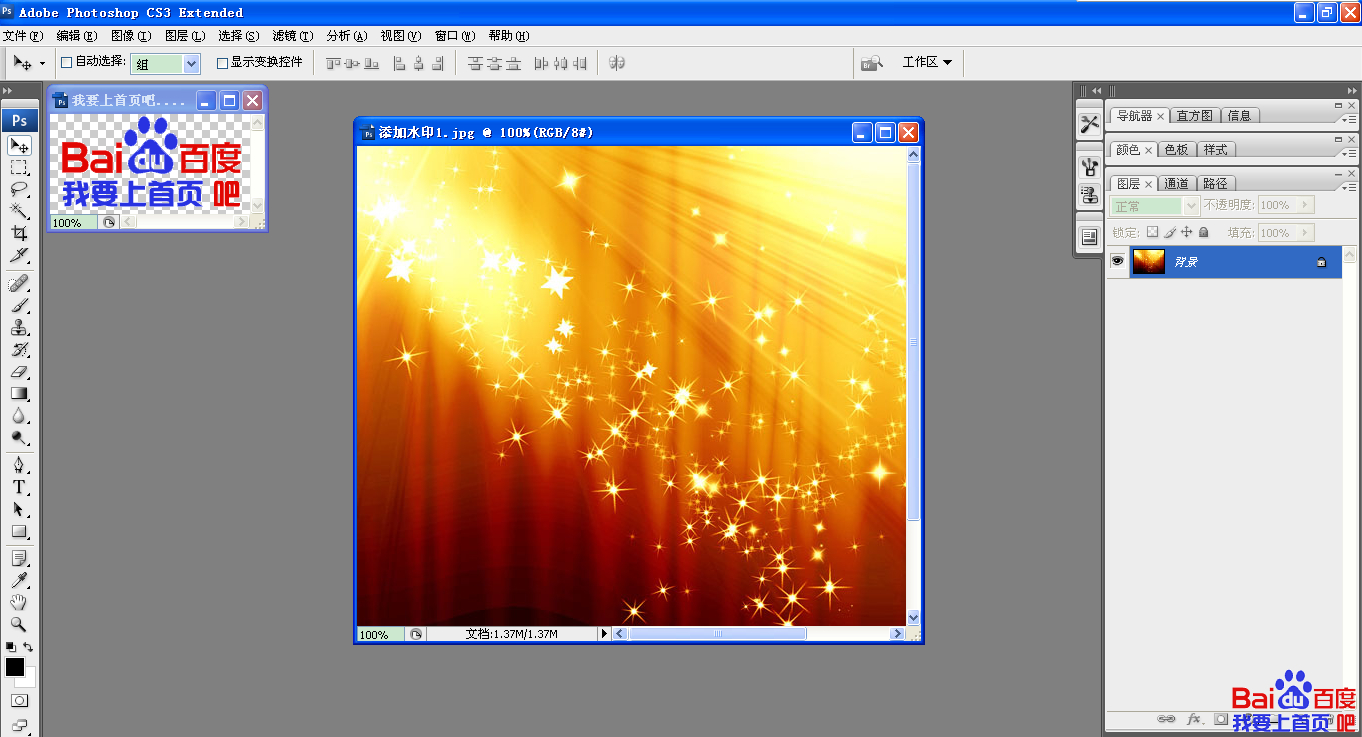Select the Move tool in the toolbox

19,146
